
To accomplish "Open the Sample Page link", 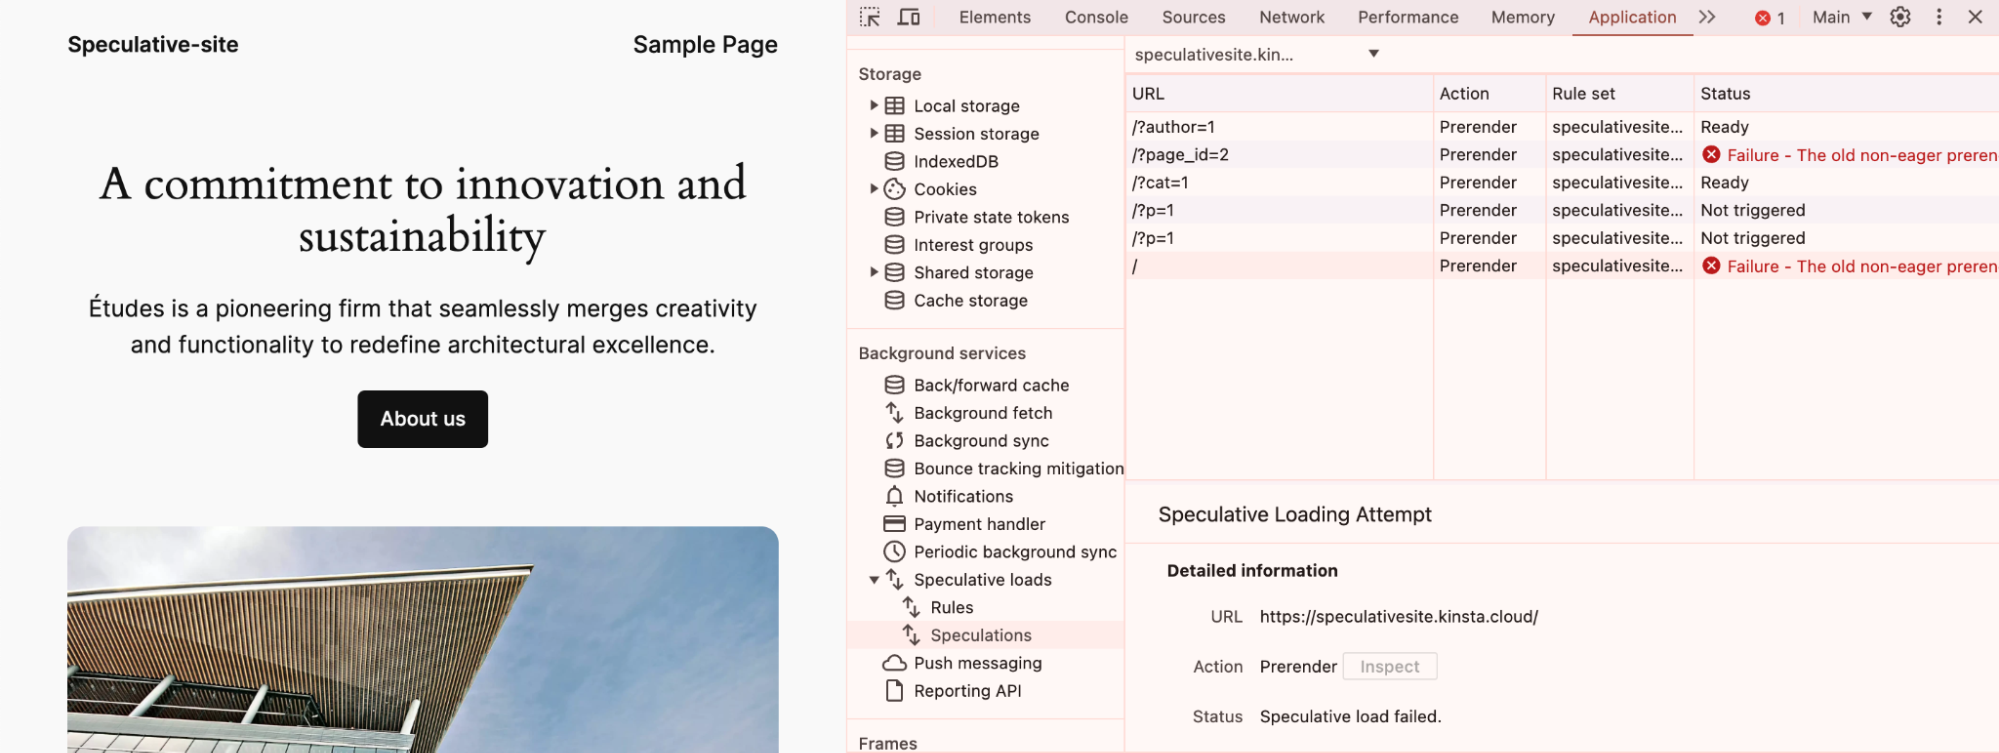I will [705, 45].
